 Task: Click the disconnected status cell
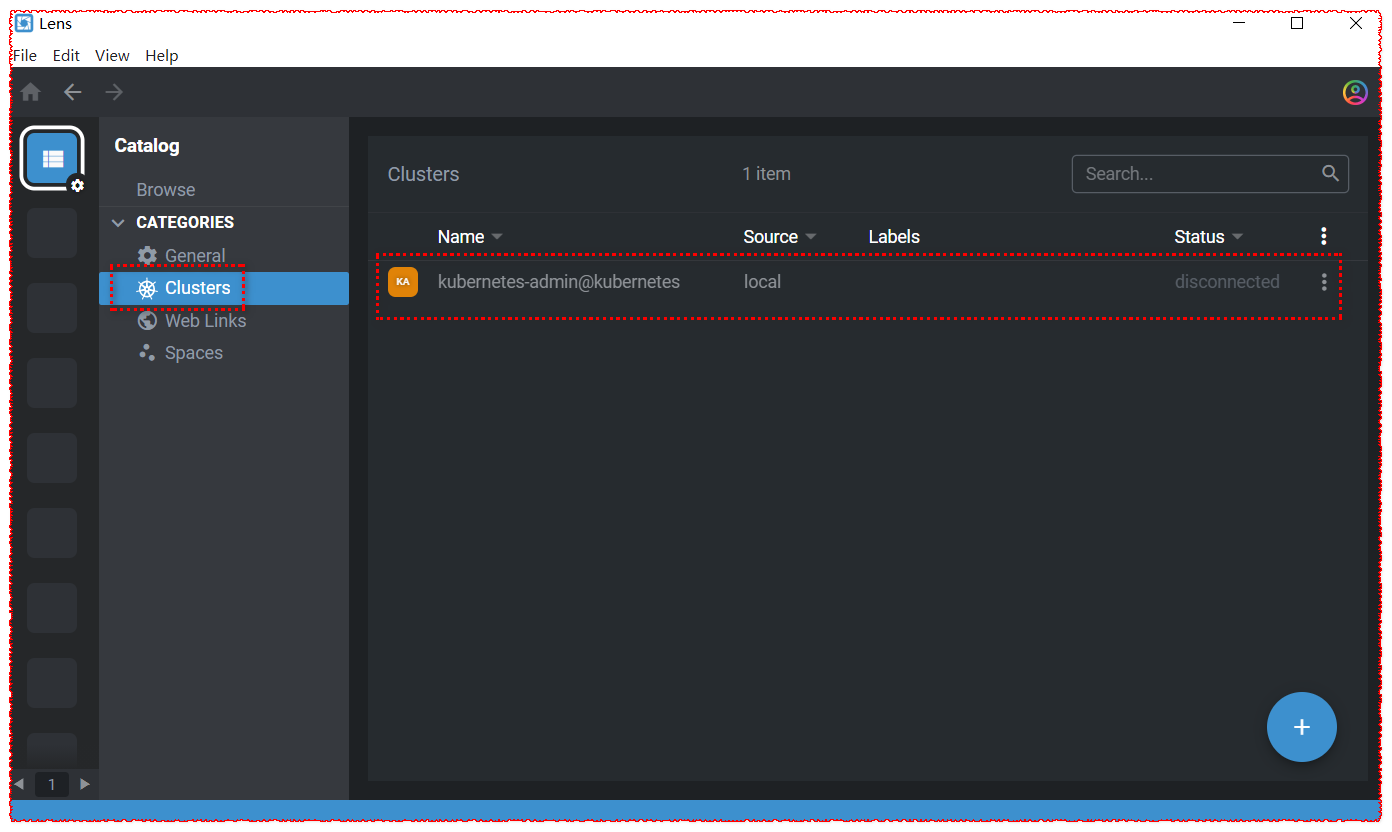[1227, 282]
